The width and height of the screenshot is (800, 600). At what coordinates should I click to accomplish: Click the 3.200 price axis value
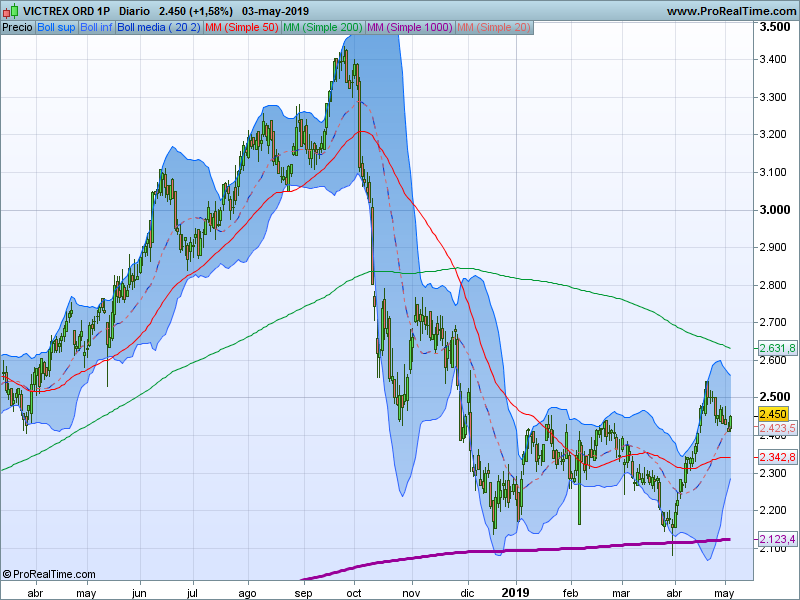click(x=772, y=135)
